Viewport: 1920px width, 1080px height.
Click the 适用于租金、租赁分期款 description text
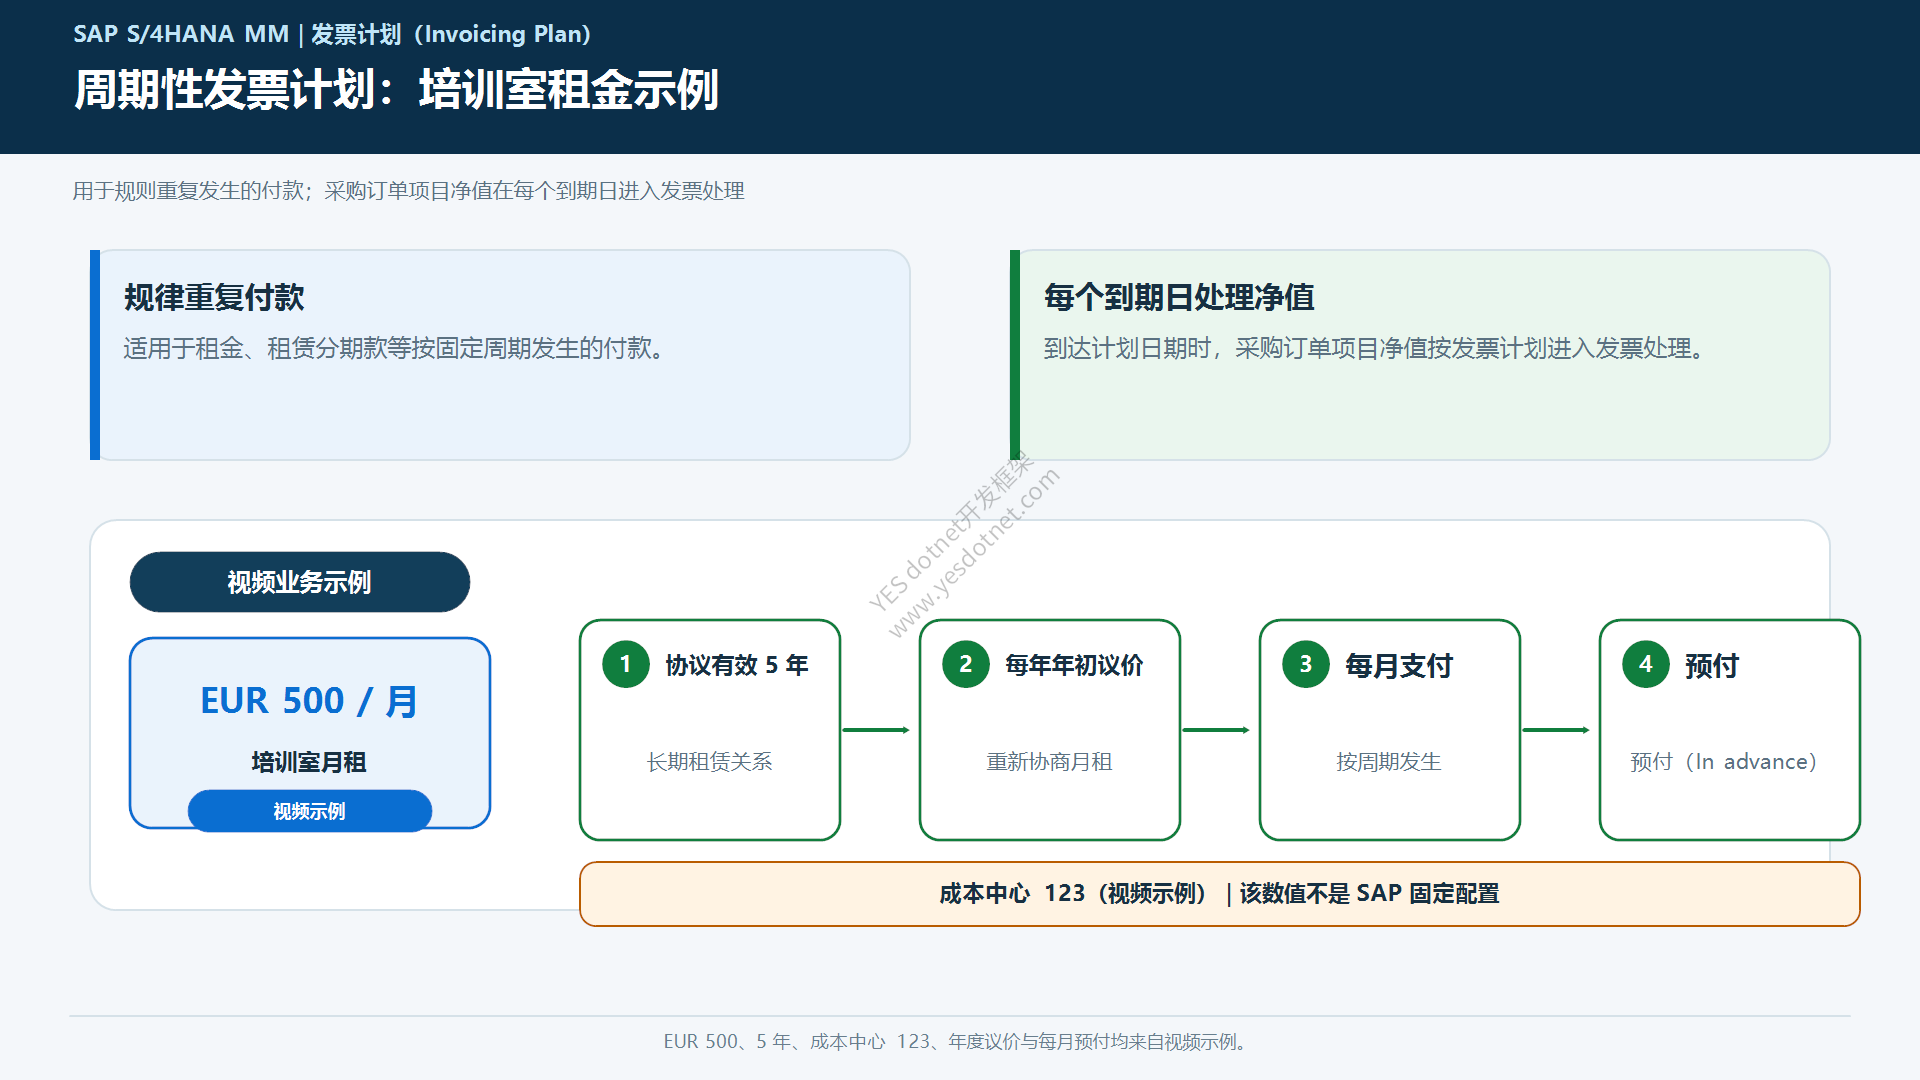pos(393,348)
